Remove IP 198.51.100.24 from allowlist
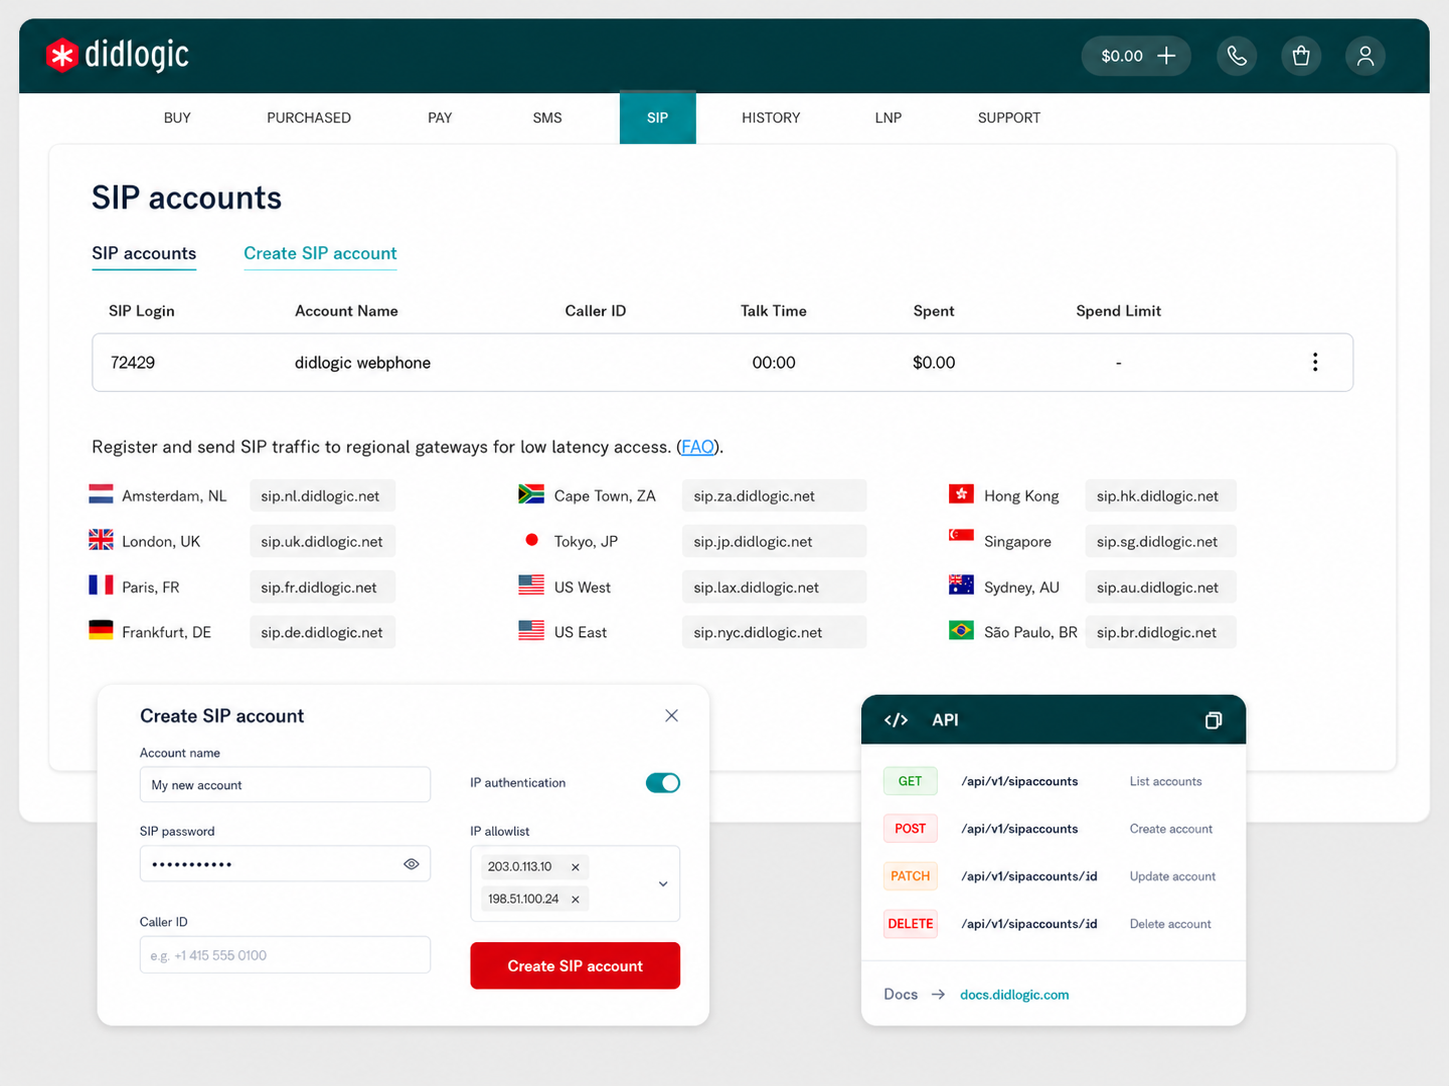 coord(575,899)
